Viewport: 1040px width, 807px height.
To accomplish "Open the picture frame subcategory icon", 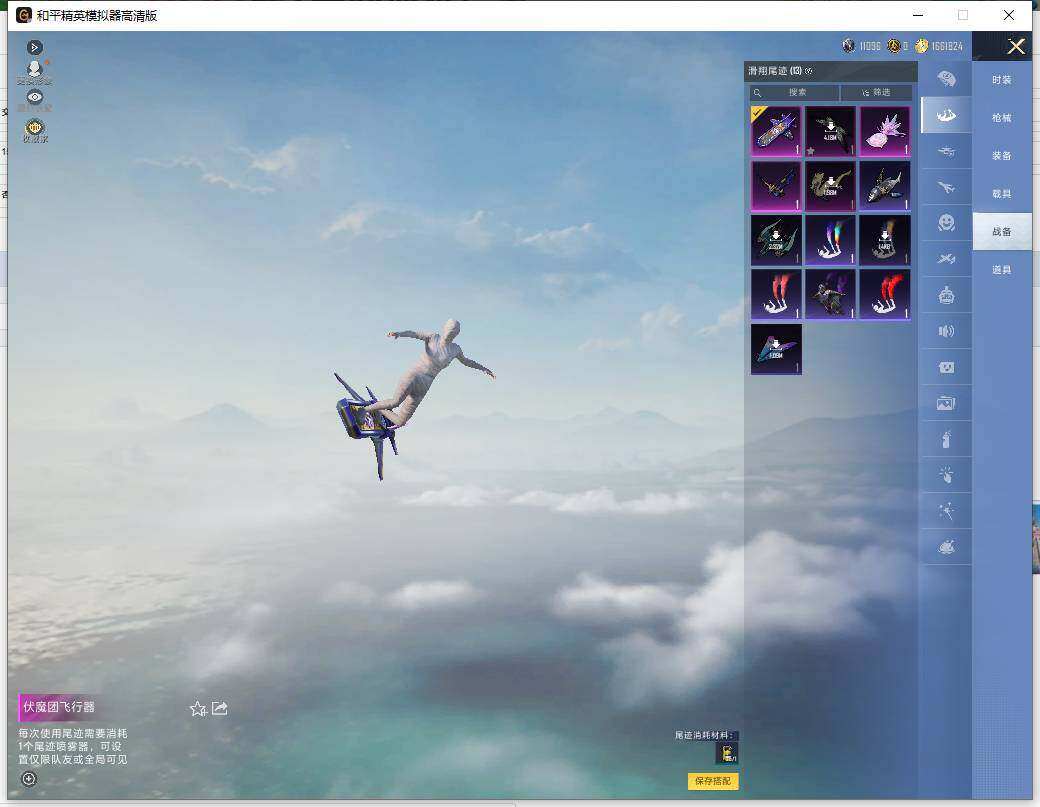I will (x=946, y=403).
